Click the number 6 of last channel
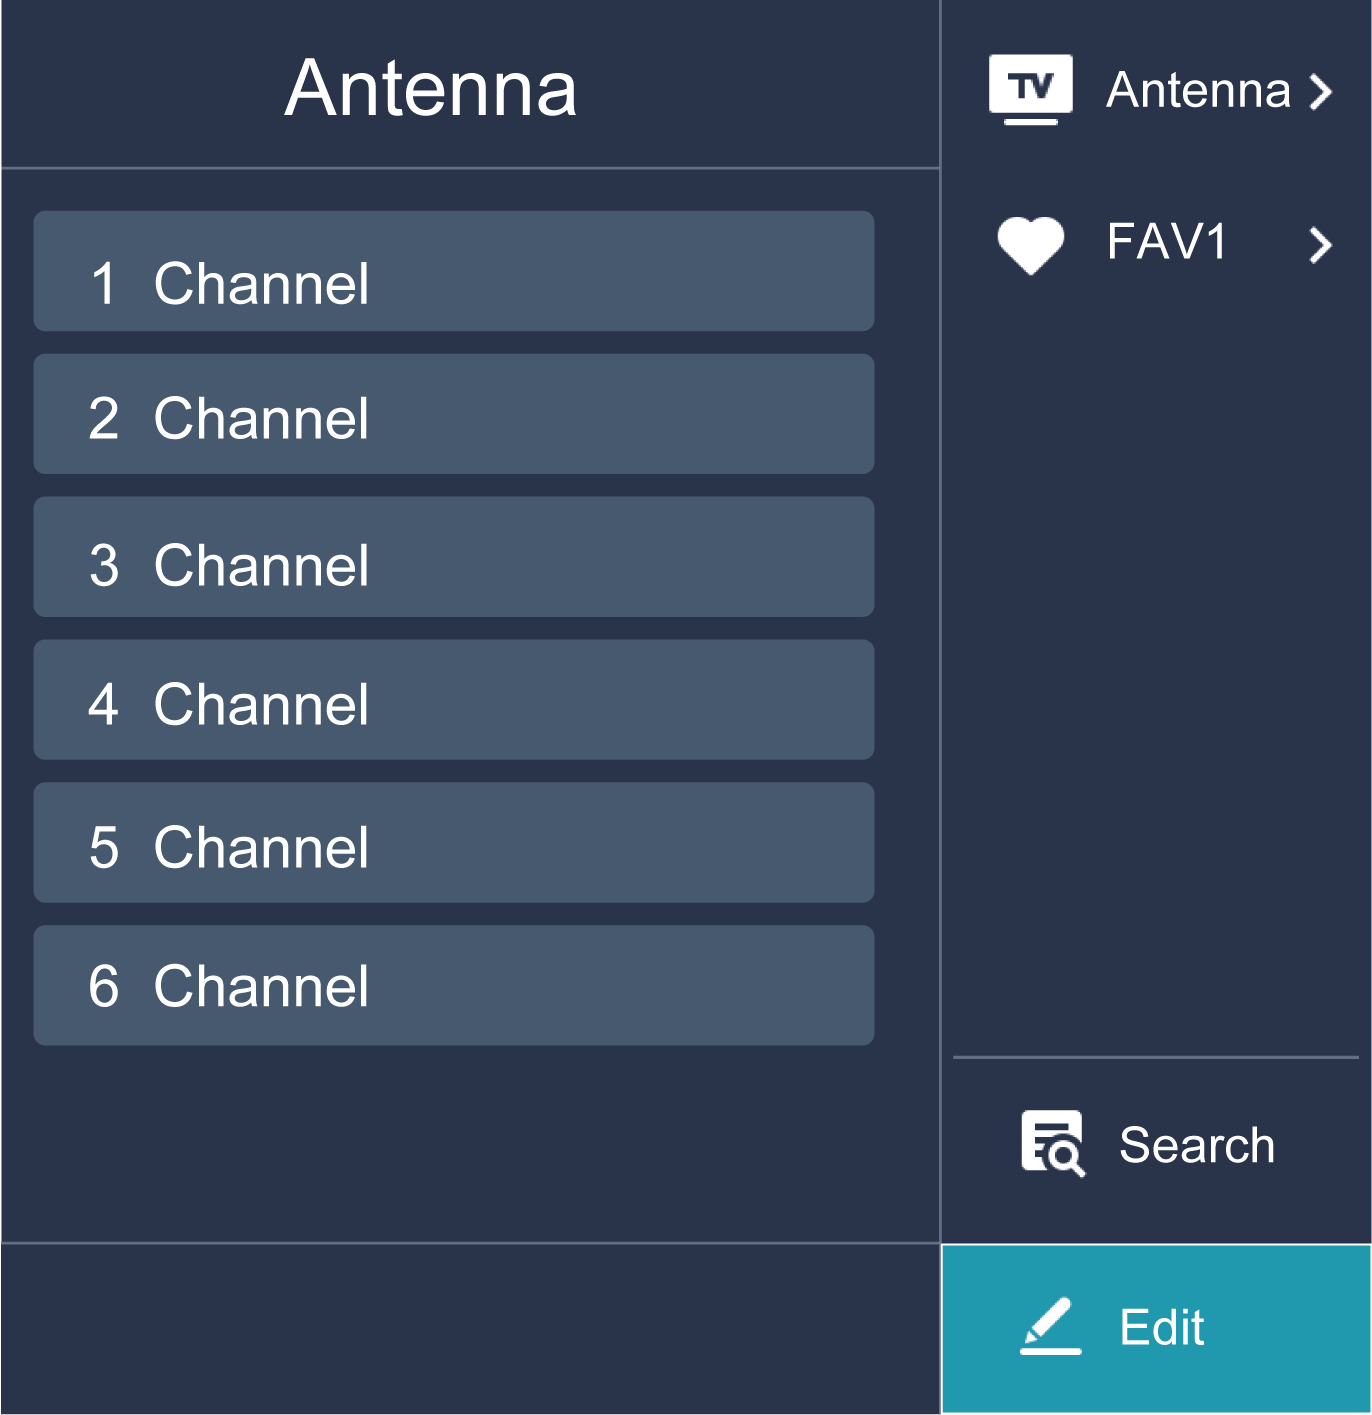The height and width of the screenshot is (1415, 1372). (x=104, y=987)
